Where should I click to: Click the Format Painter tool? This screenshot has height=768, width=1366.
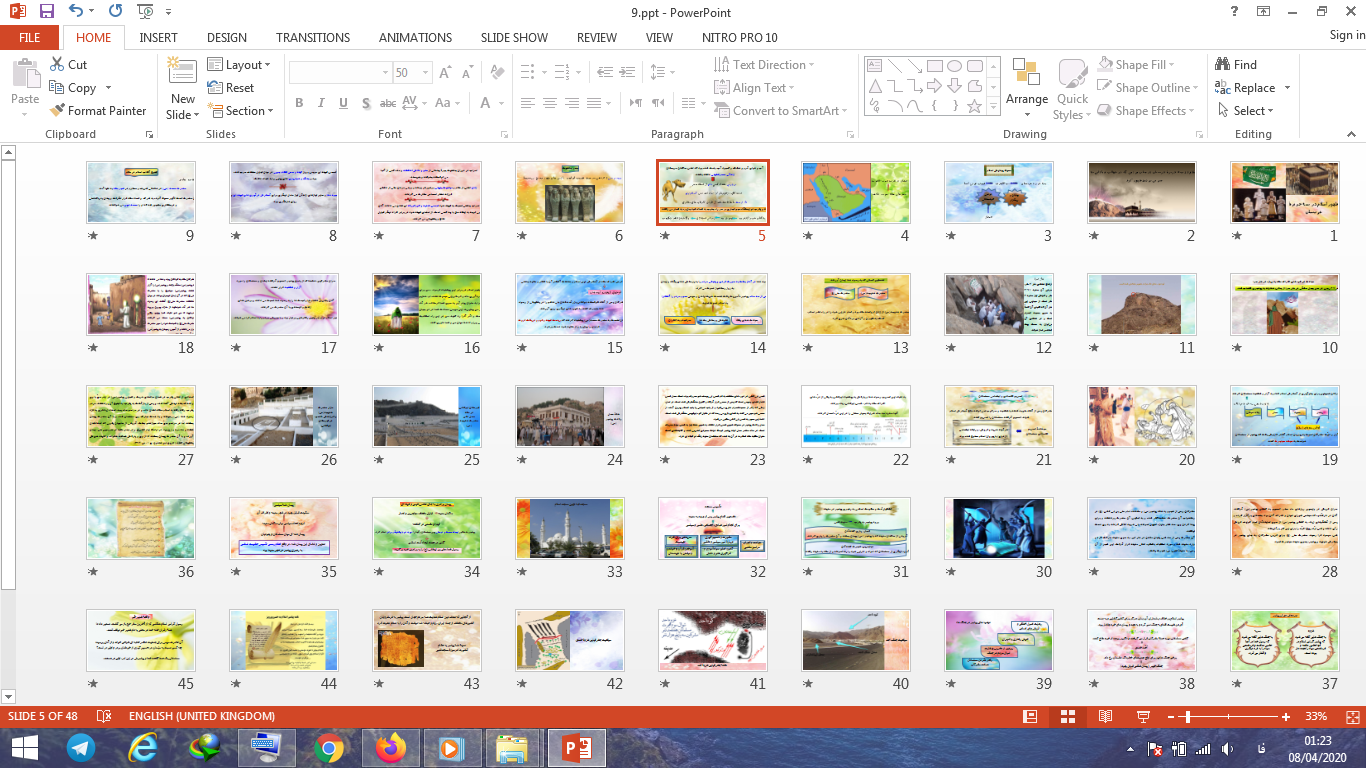point(97,111)
